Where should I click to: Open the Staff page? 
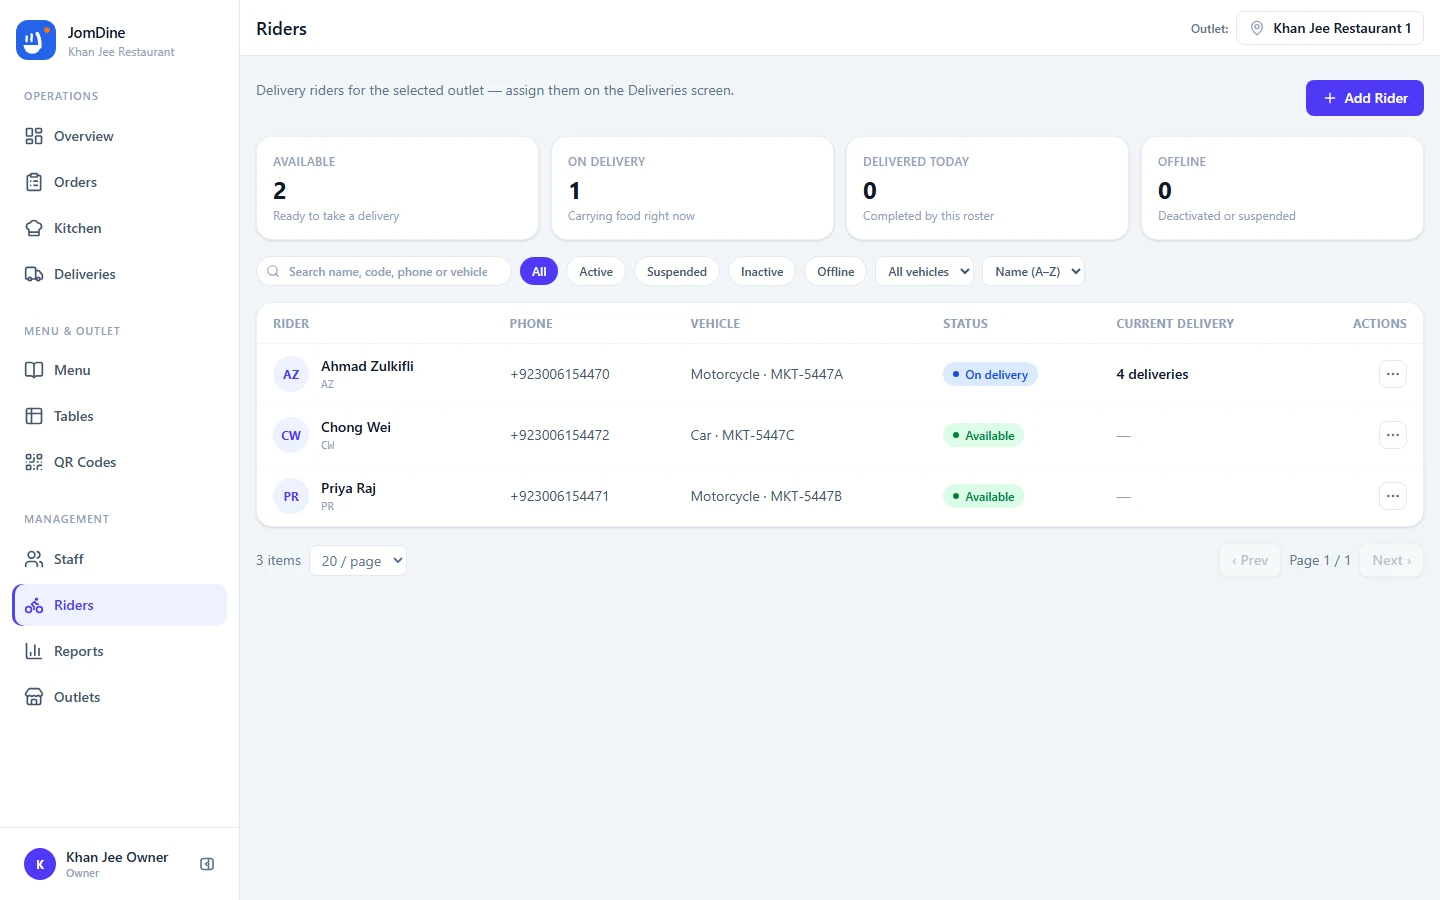point(120,559)
